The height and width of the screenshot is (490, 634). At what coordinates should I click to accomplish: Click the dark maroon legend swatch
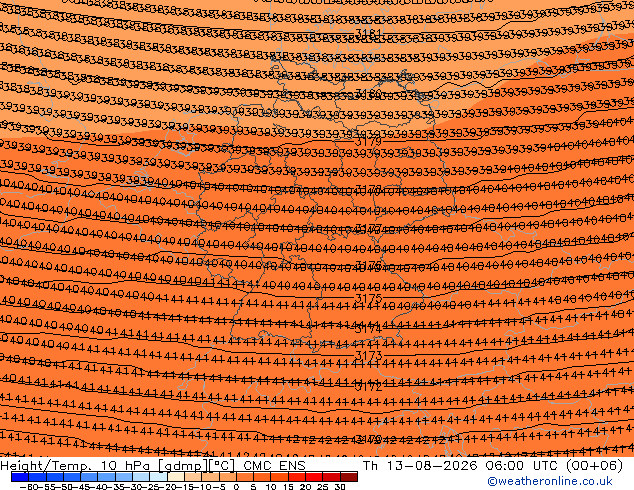click(349, 477)
